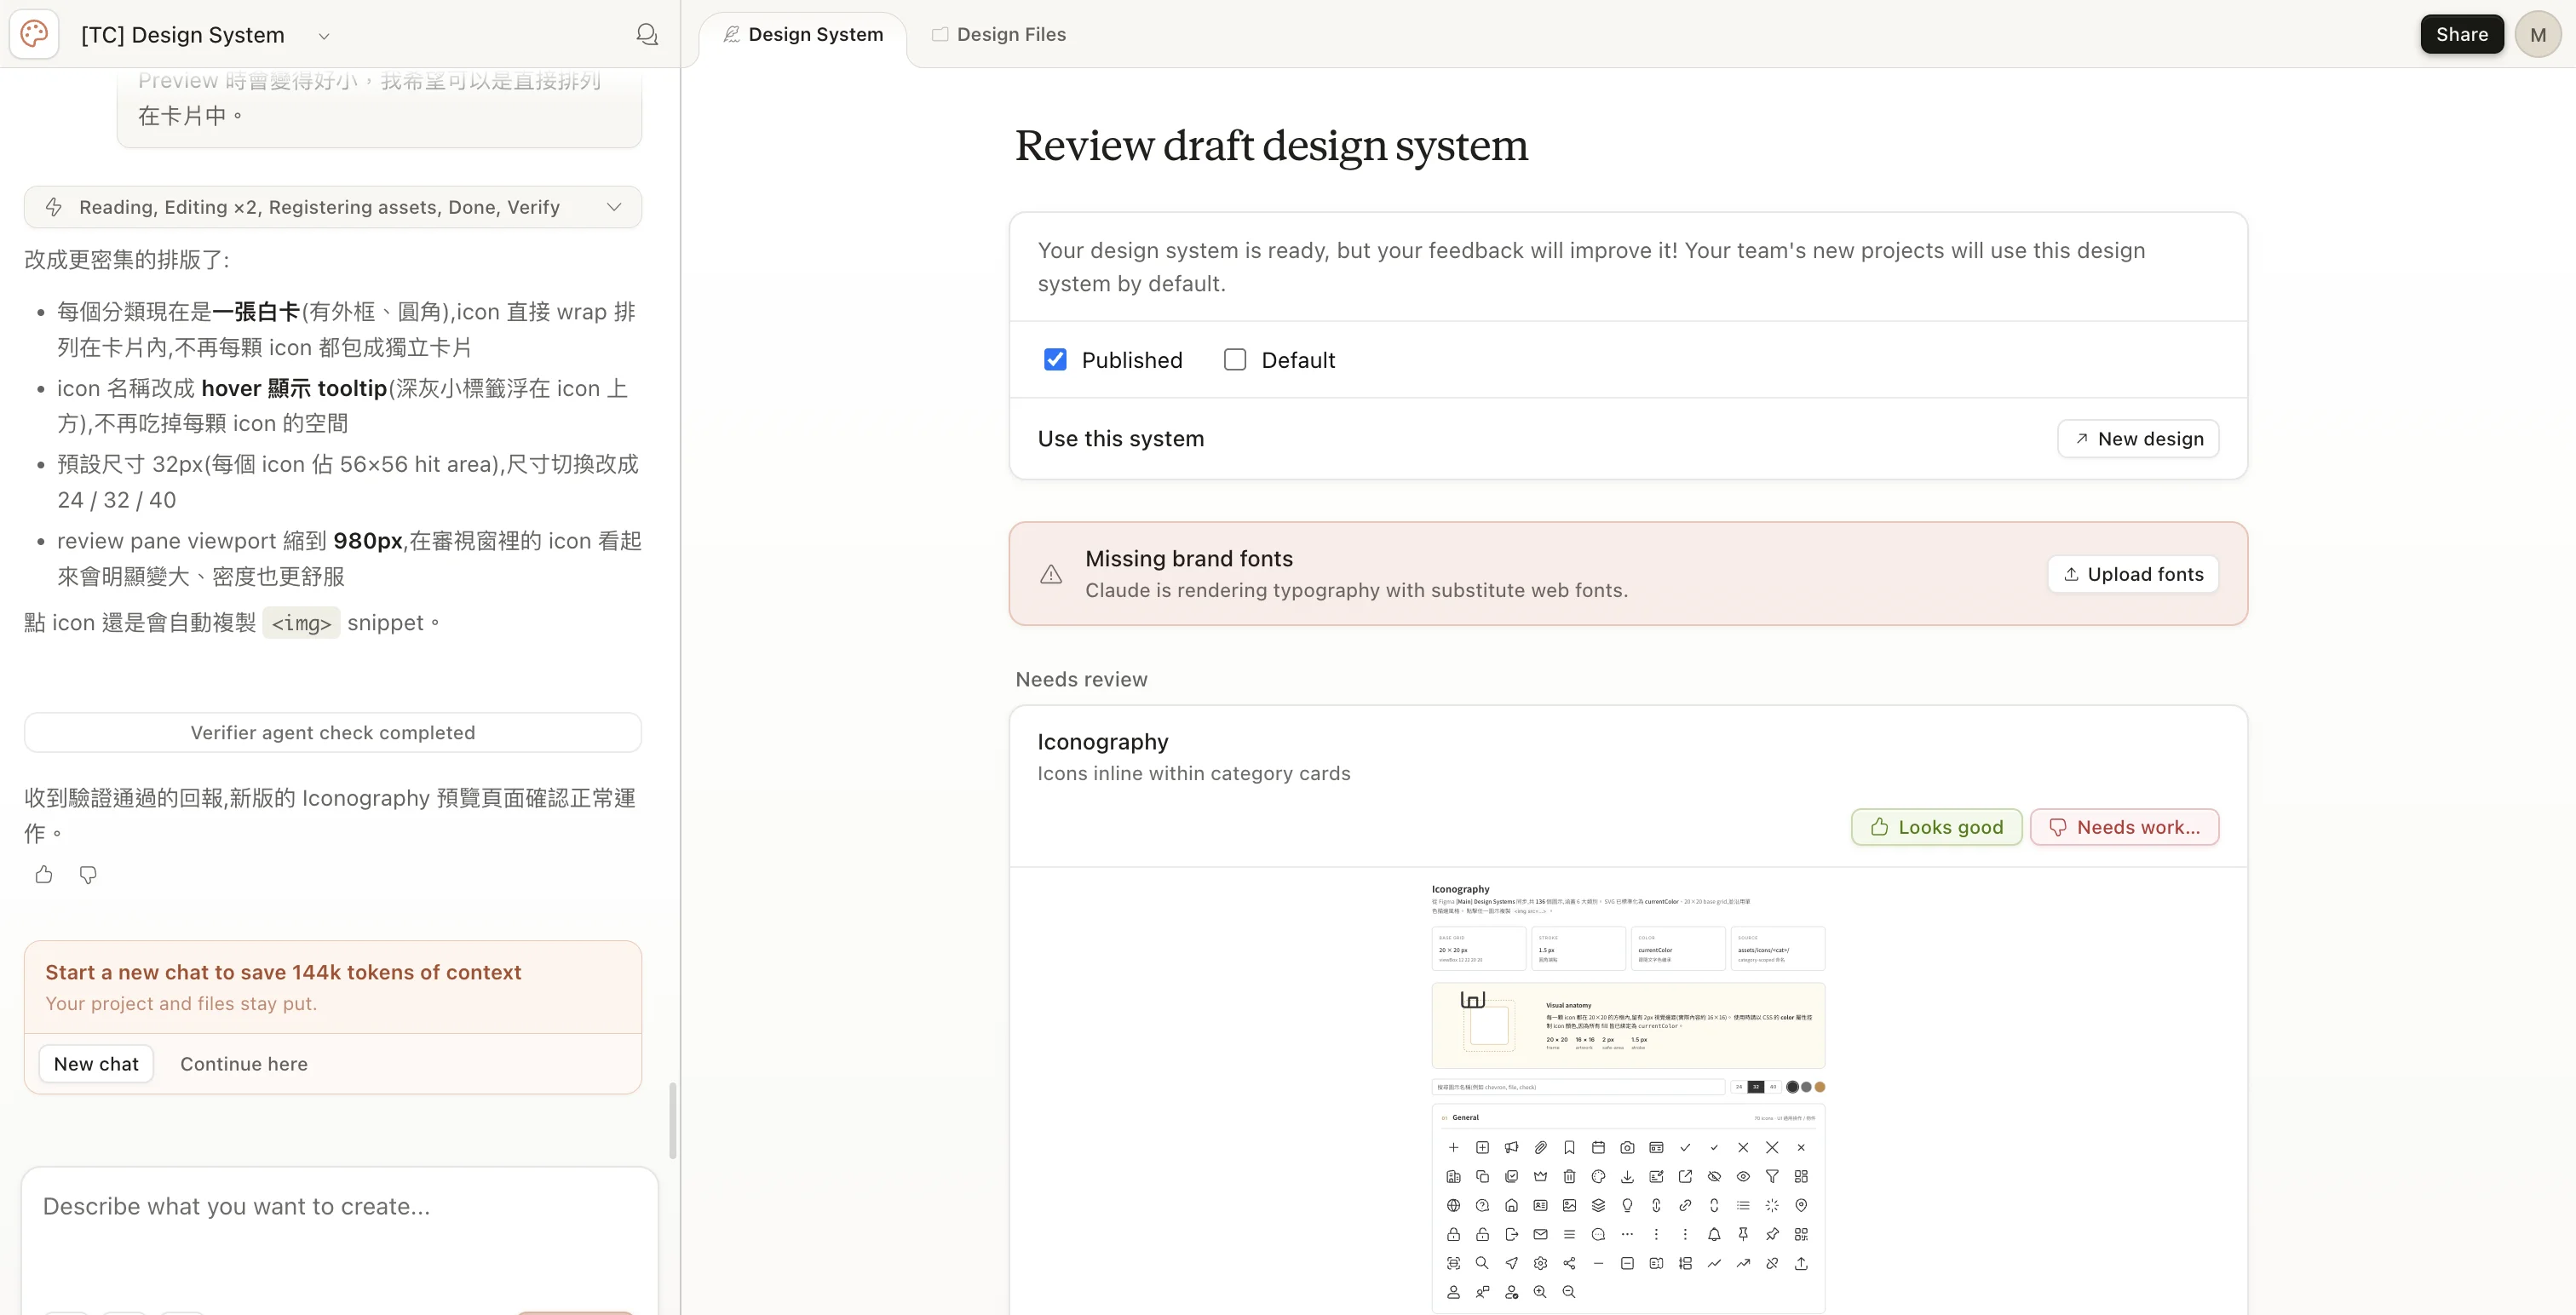
Task: Expand the Reading, Editing ×2 steps row
Action: (x=333, y=207)
